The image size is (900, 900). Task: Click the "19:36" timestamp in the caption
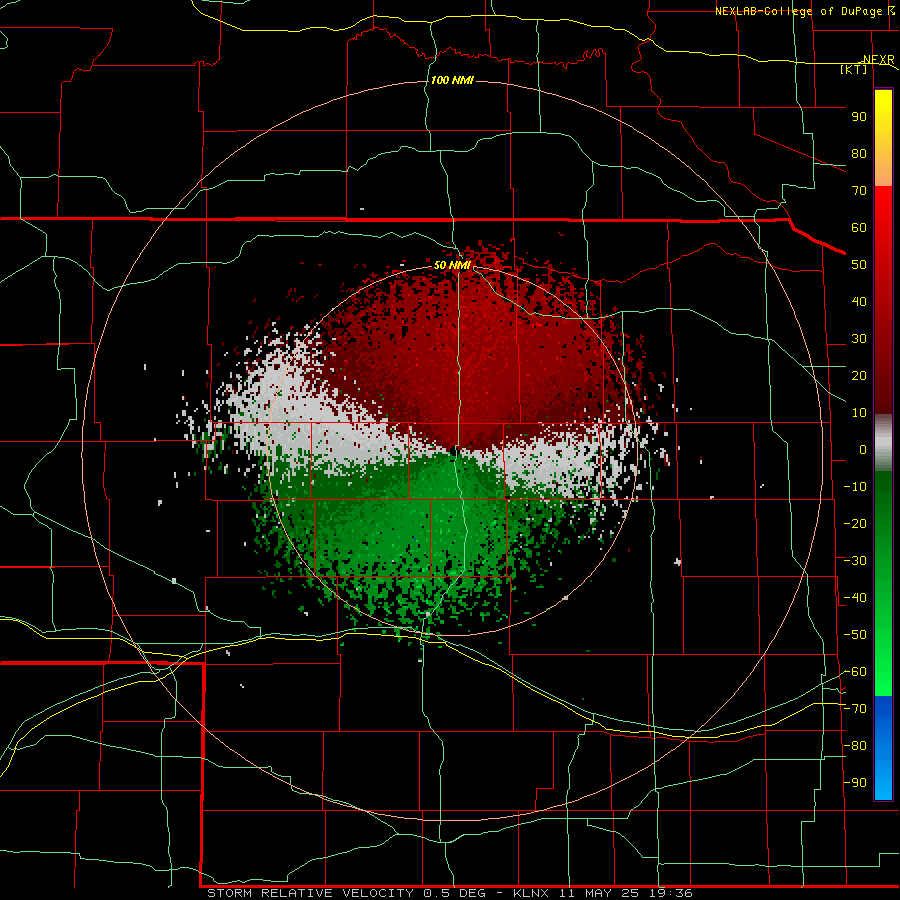[671, 893]
